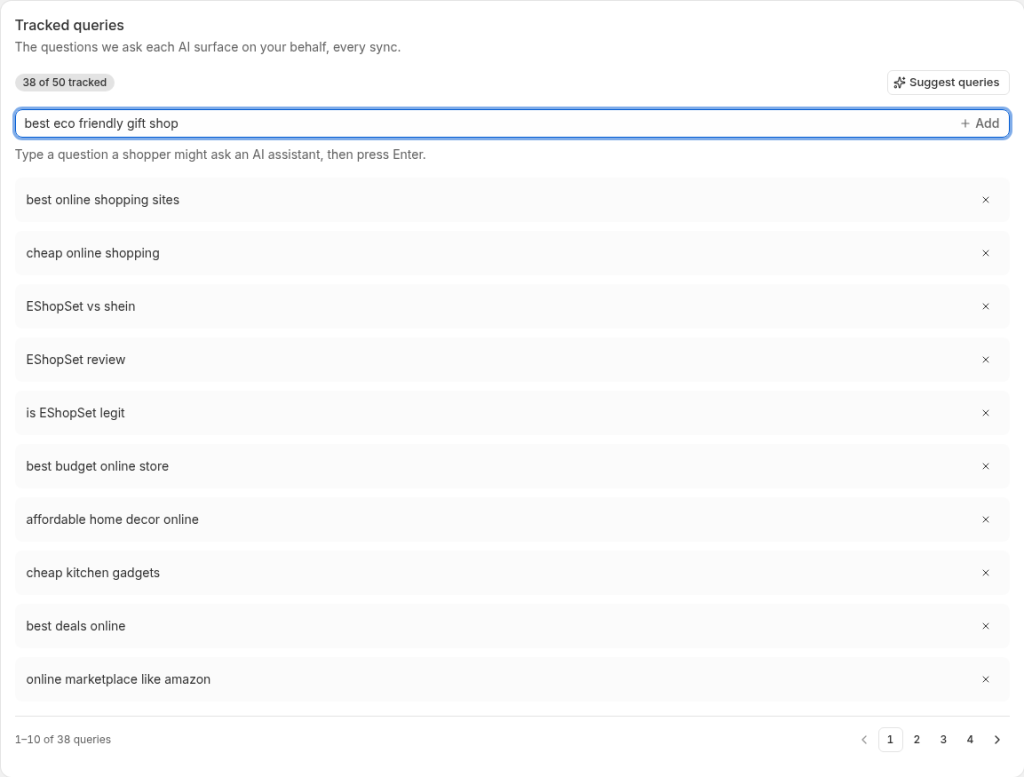Click the '1–10 of 38 queries' counter
Screen dimensions: 1024x777
click(63, 740)
